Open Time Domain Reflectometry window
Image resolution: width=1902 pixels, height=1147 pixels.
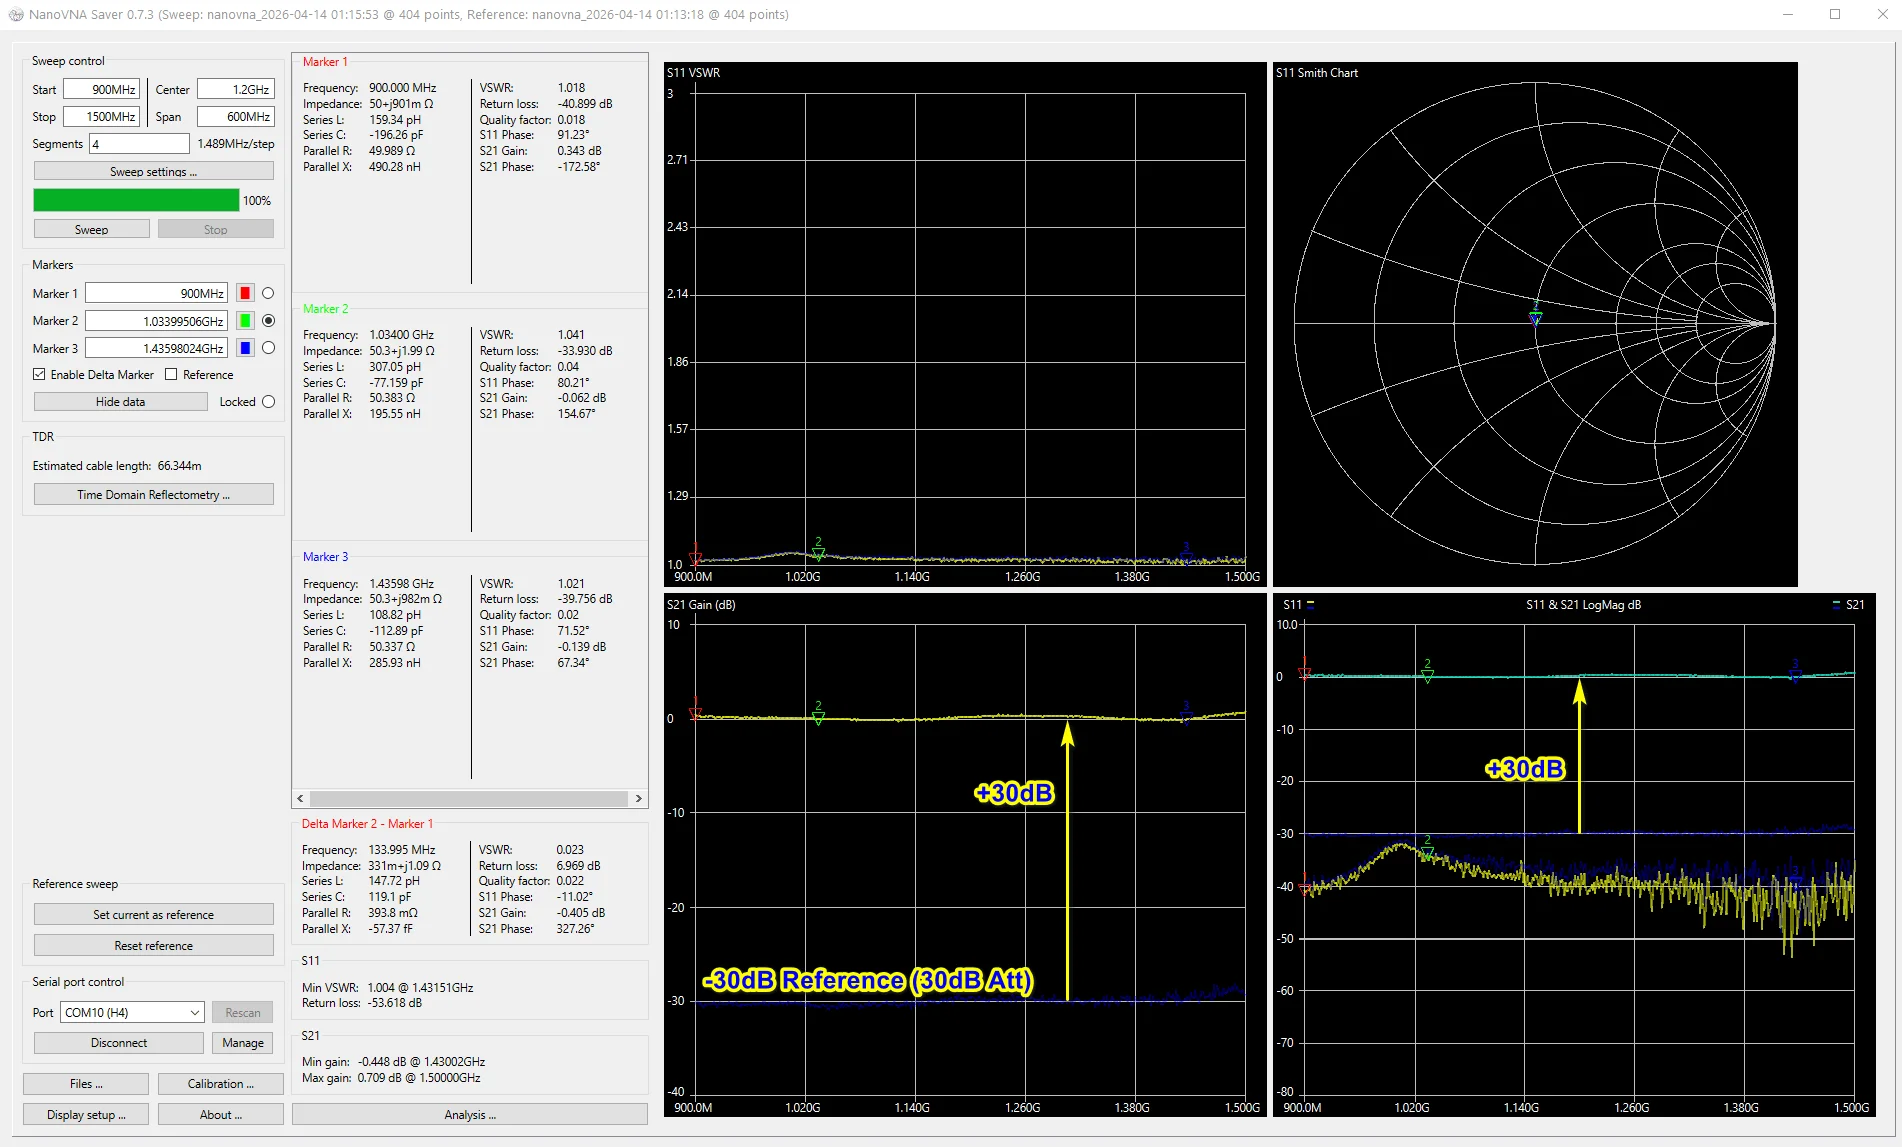pyautogui.click(x=154, y=495)
